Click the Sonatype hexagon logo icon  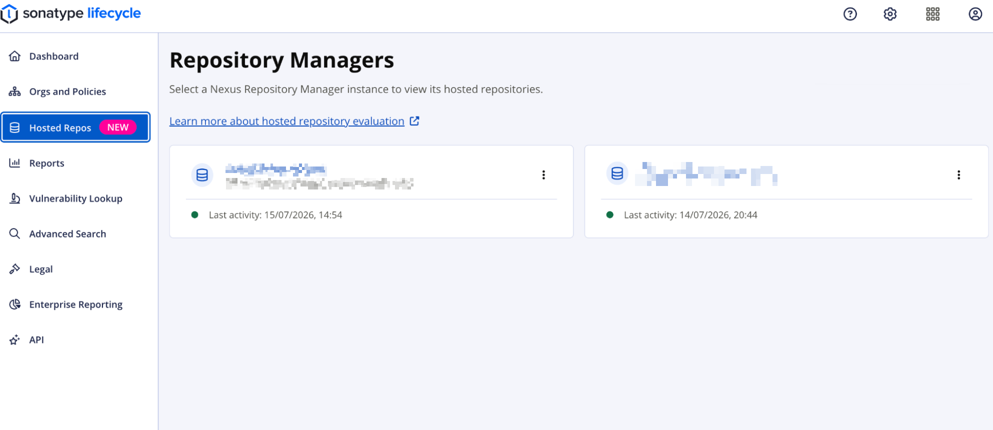click(9, 14)
